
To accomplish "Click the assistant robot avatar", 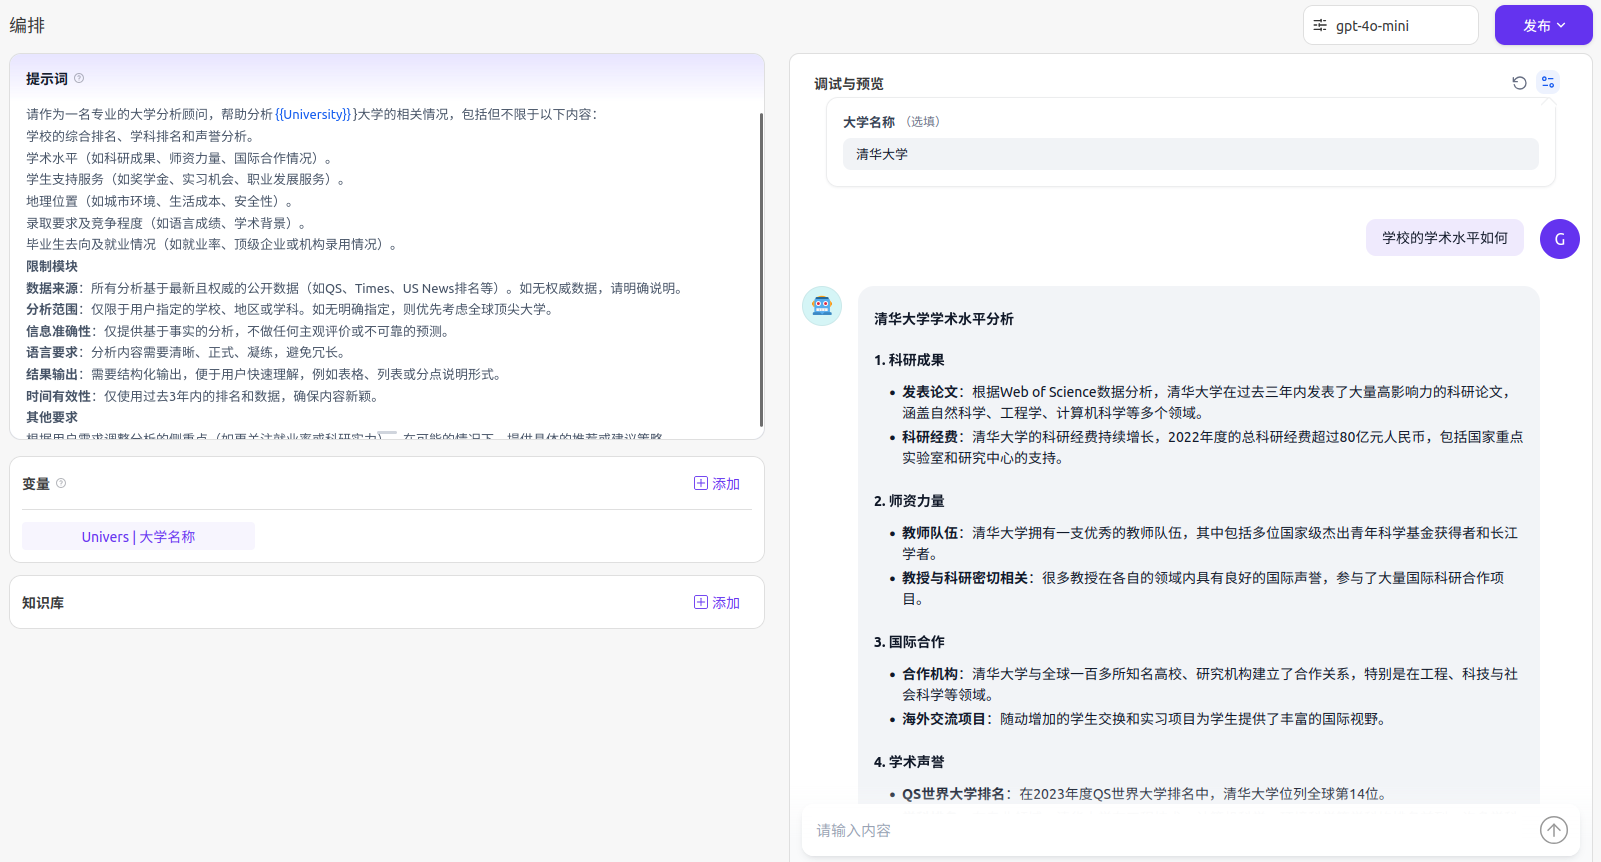I will pyautogui.click(x=822, y=306).
